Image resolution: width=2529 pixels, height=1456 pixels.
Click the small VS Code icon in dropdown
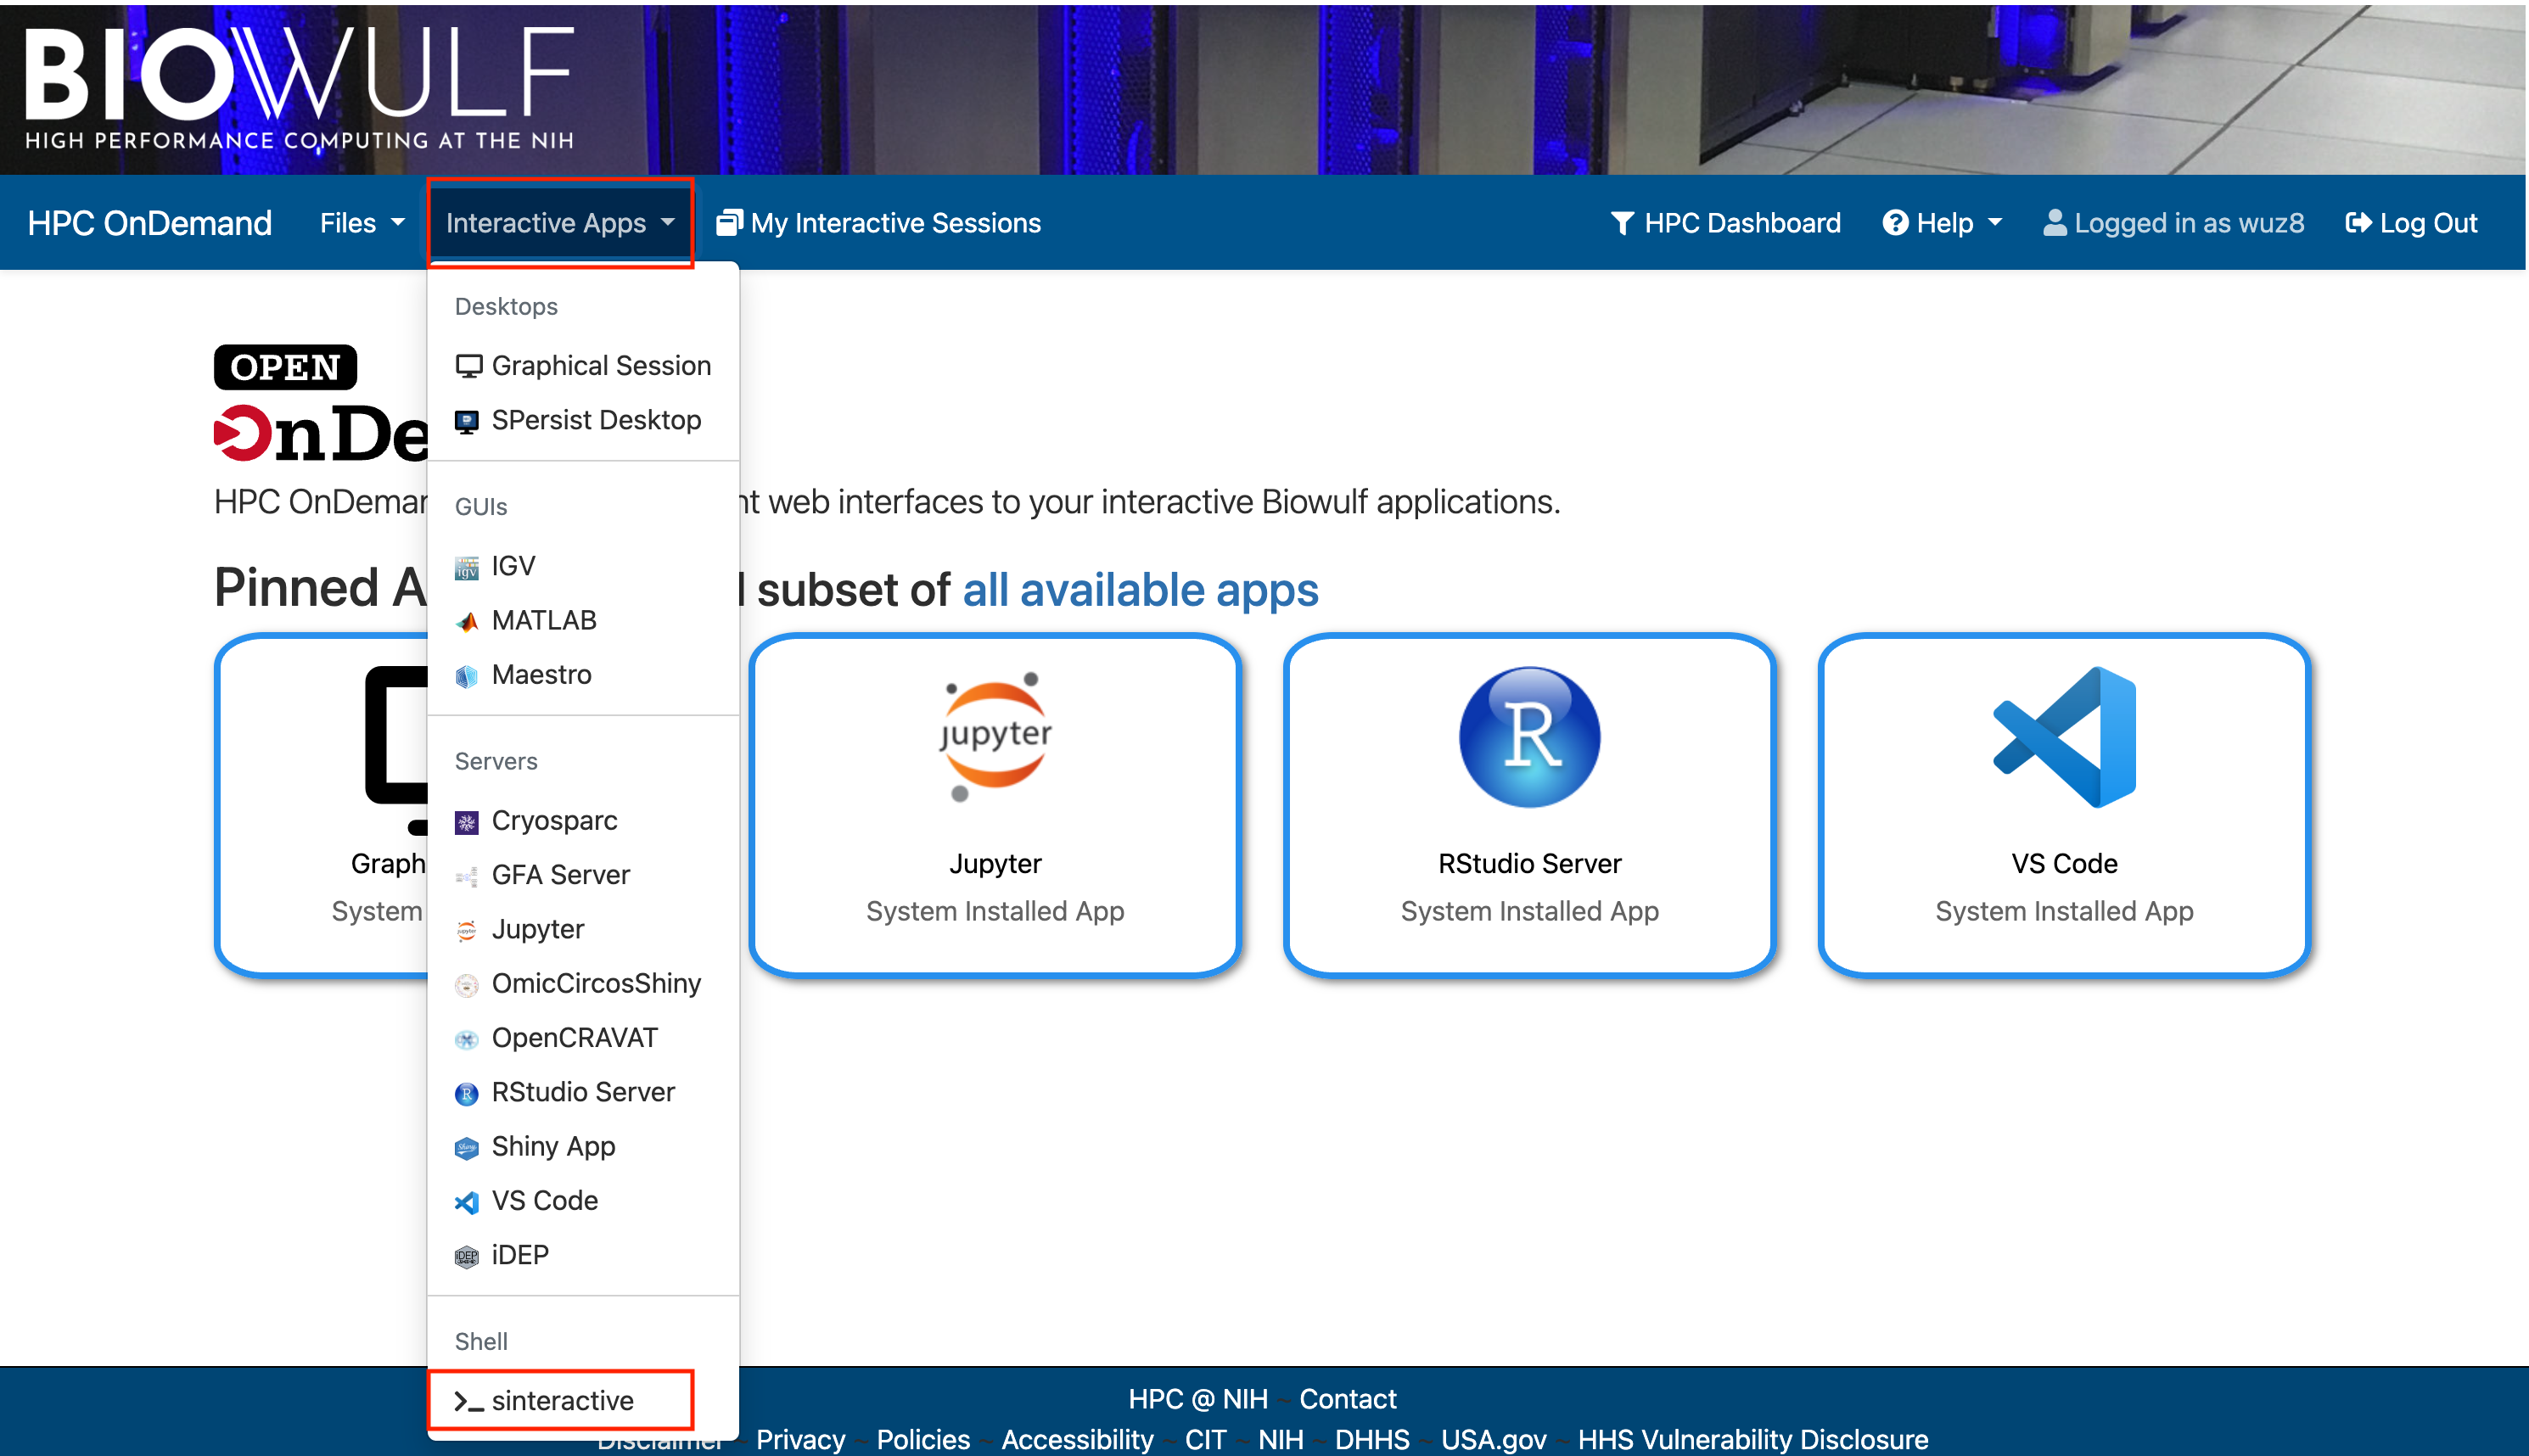[467, 1202]
